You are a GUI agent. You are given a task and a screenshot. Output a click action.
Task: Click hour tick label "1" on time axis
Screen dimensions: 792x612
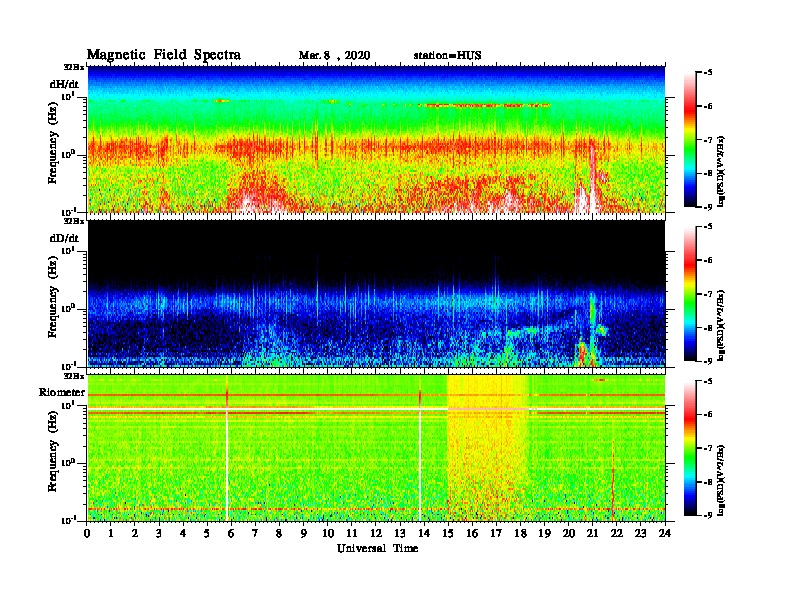tap(111, 533)
